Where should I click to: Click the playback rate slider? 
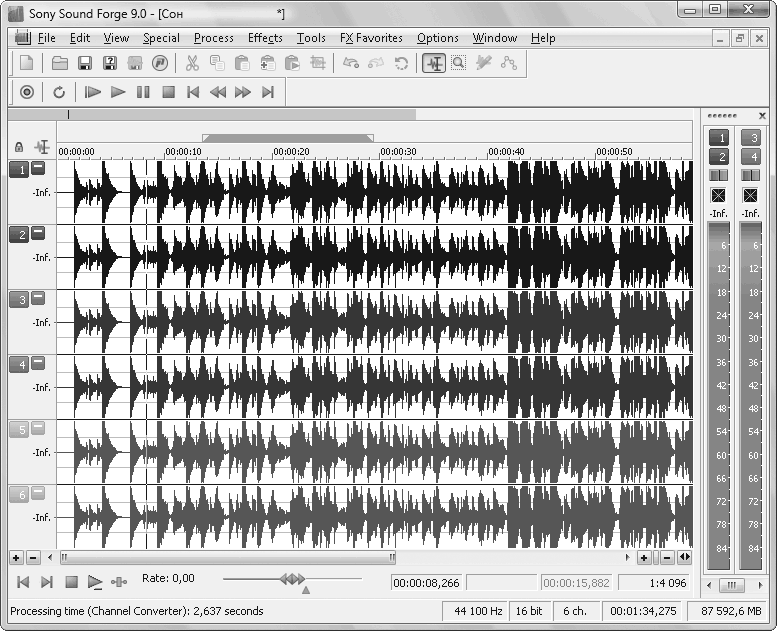point(292,579)
